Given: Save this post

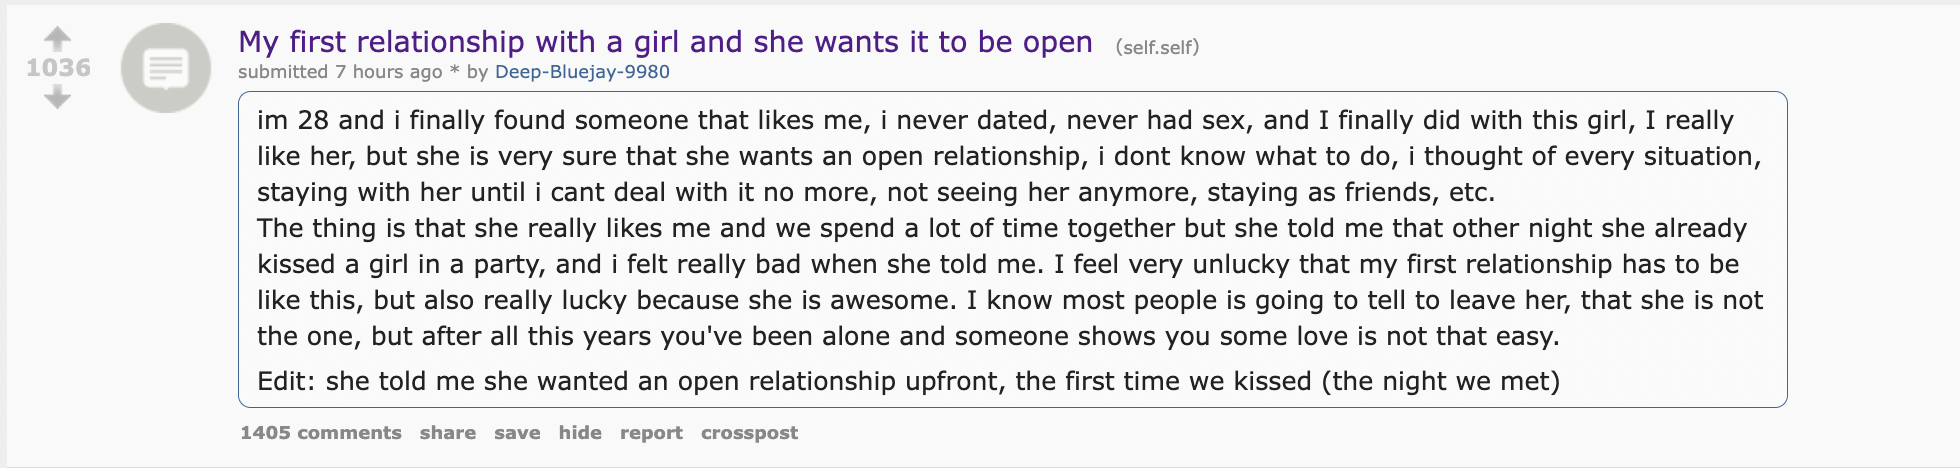Looking at the screenshot, I should tap(517, 433).
